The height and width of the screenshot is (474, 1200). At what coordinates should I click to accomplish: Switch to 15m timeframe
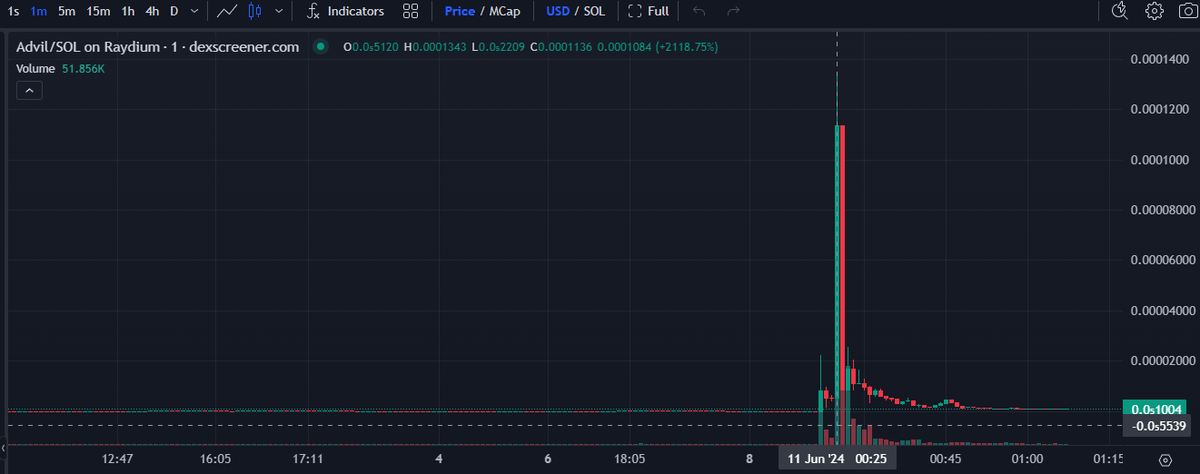[x=98, y=12]
